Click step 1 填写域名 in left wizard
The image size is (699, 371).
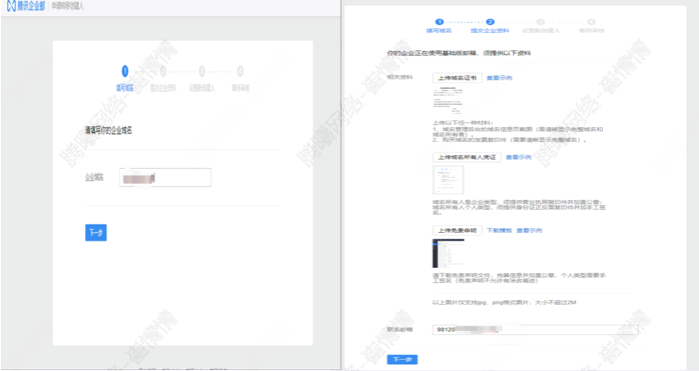125,78
